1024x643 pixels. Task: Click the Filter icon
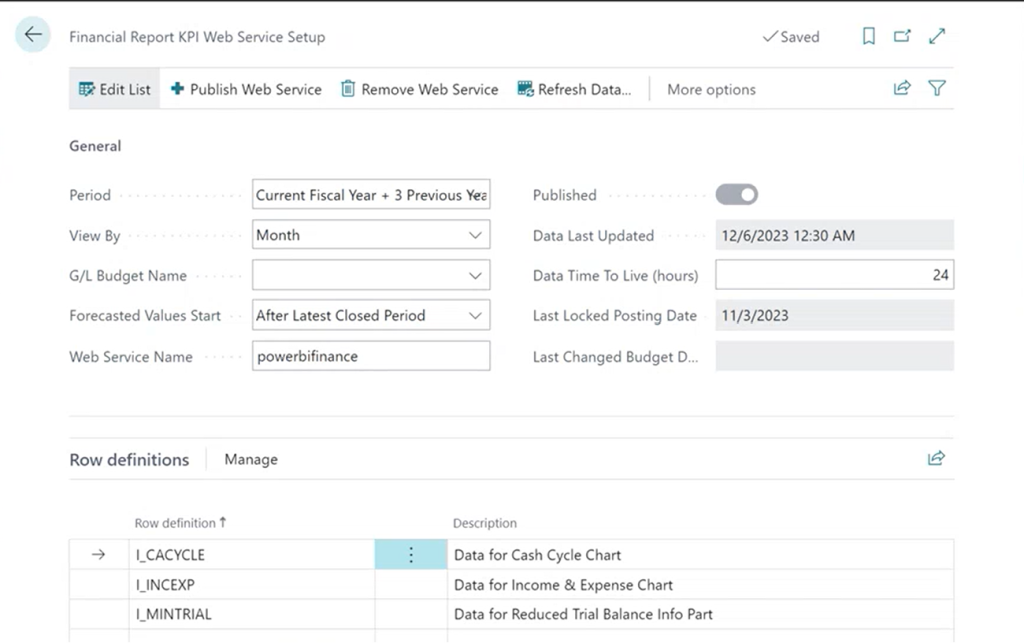coord(936,88)
